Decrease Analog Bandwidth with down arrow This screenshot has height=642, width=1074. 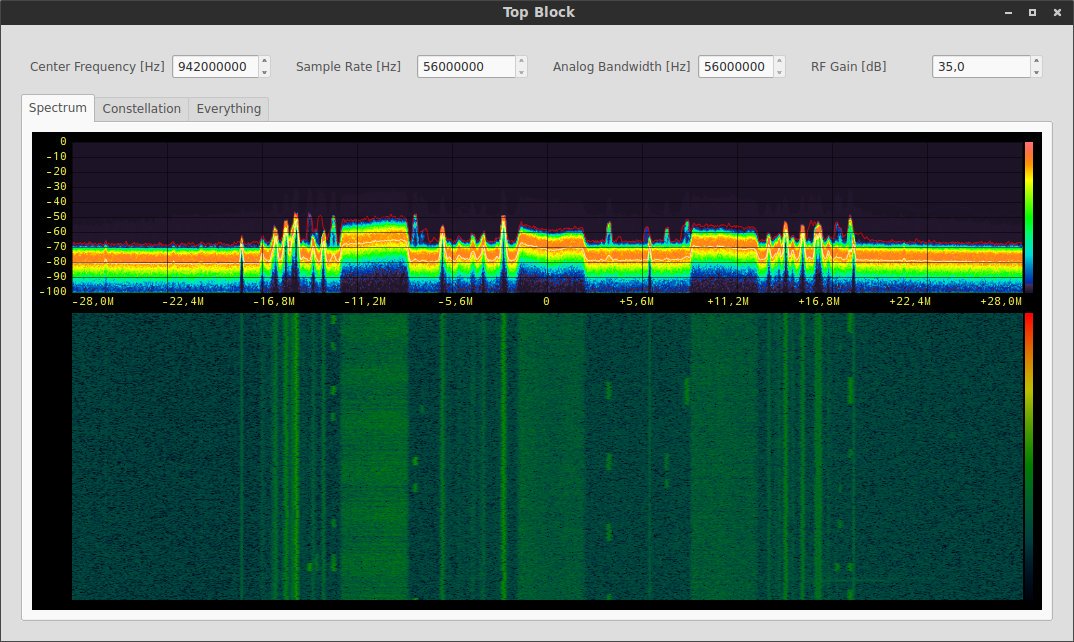(779, 72)
